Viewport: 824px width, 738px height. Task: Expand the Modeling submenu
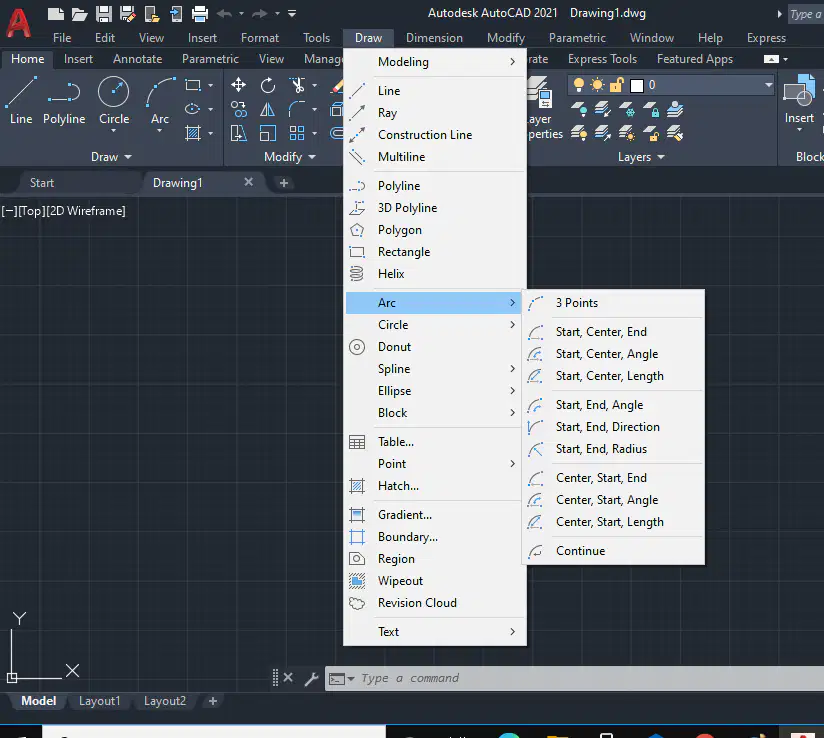pyautogui.click(x=436, y=62)
